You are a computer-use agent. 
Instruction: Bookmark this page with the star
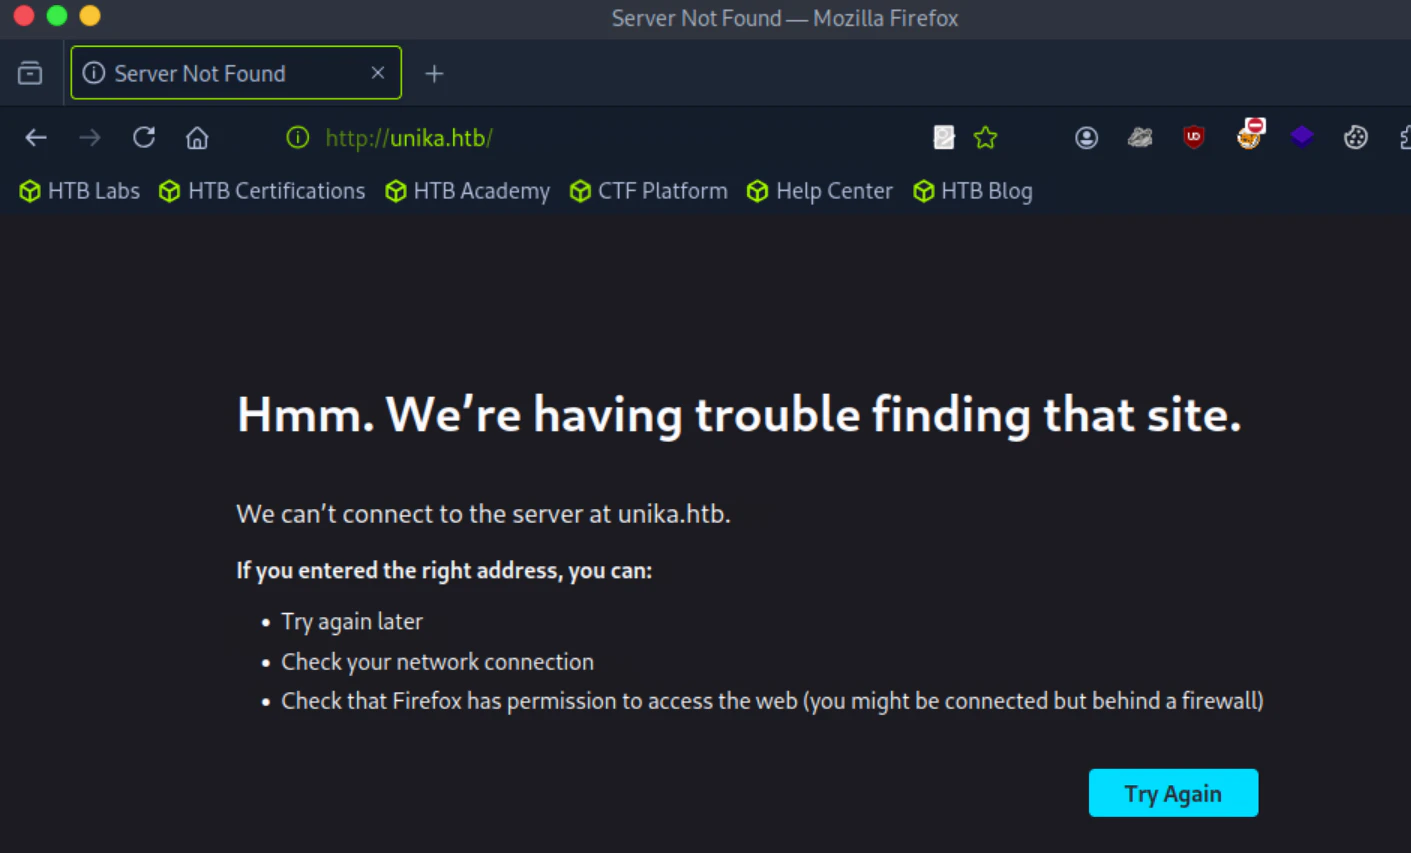coord(986,138)
